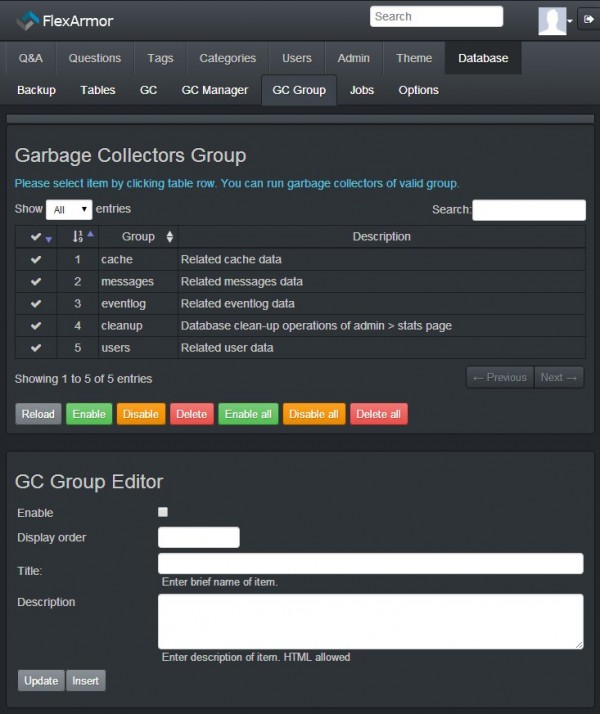Click the checkmark icon in cache row
This screenshot has height=714, width=600.
(x=36, y=259)
